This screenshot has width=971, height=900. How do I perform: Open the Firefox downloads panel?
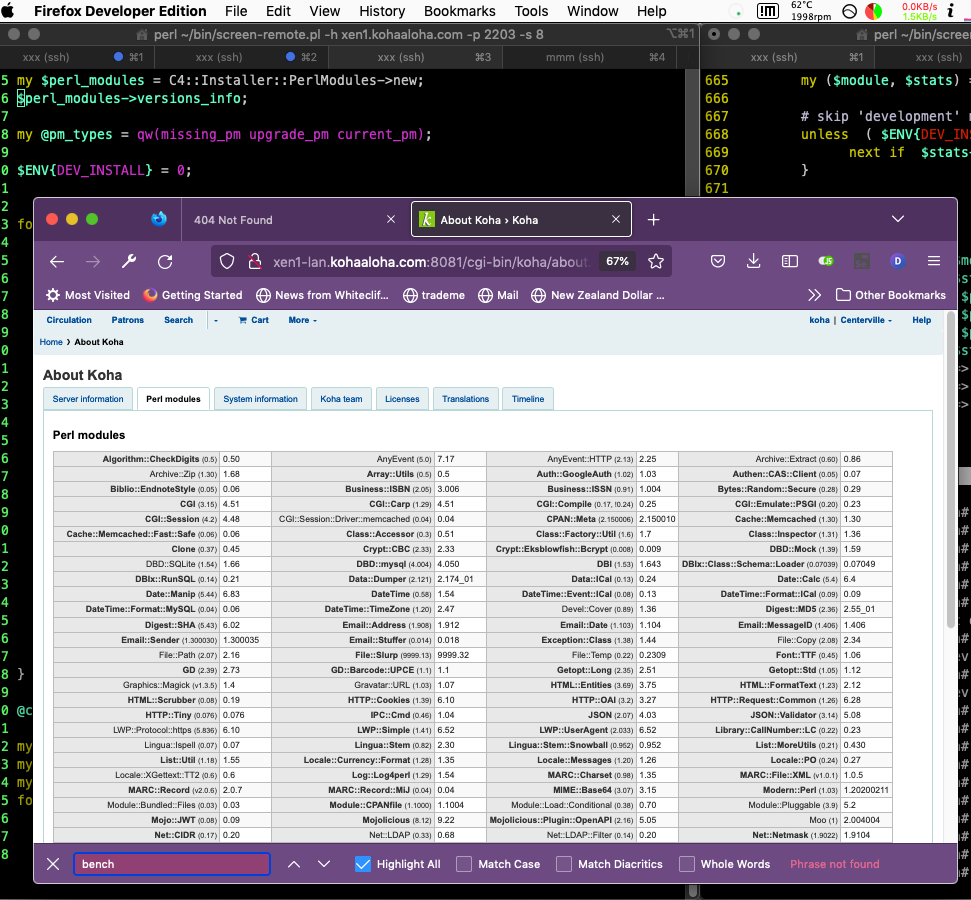754,261
